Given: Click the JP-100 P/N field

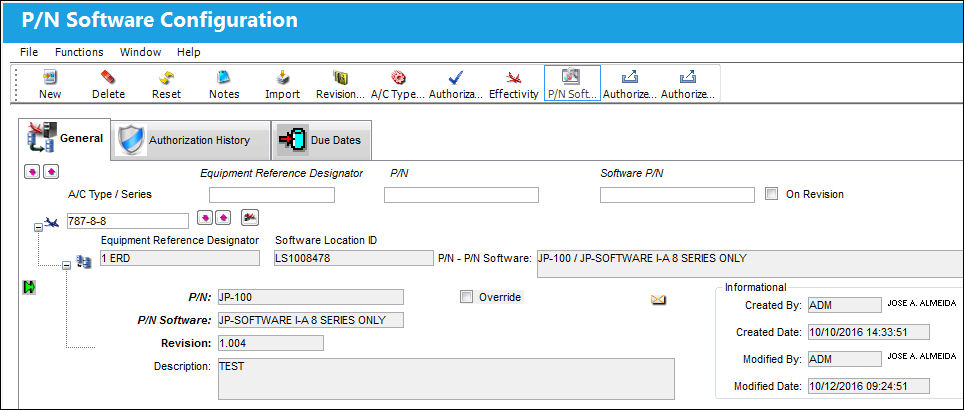Looking at the screenshot, I should tap(310, 298).
